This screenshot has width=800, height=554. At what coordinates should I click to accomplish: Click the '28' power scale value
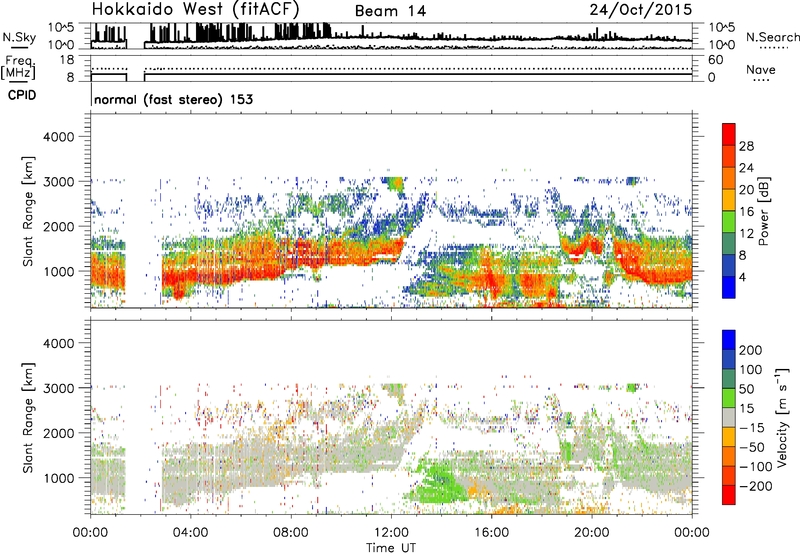[x=746, y=146]
